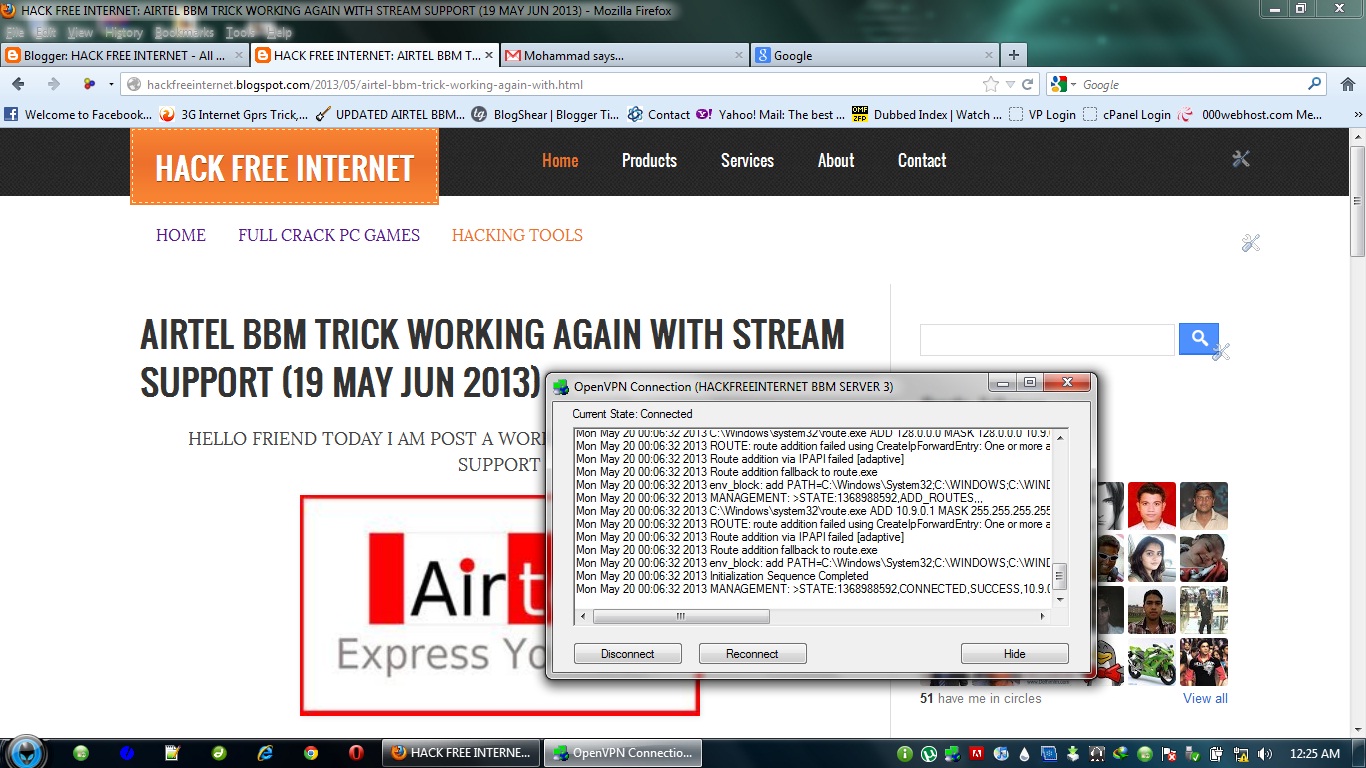Open the BlogShear bookmark
This screenshot has height=768, width=1366.
pyautogui.click(x=546, y=115)
